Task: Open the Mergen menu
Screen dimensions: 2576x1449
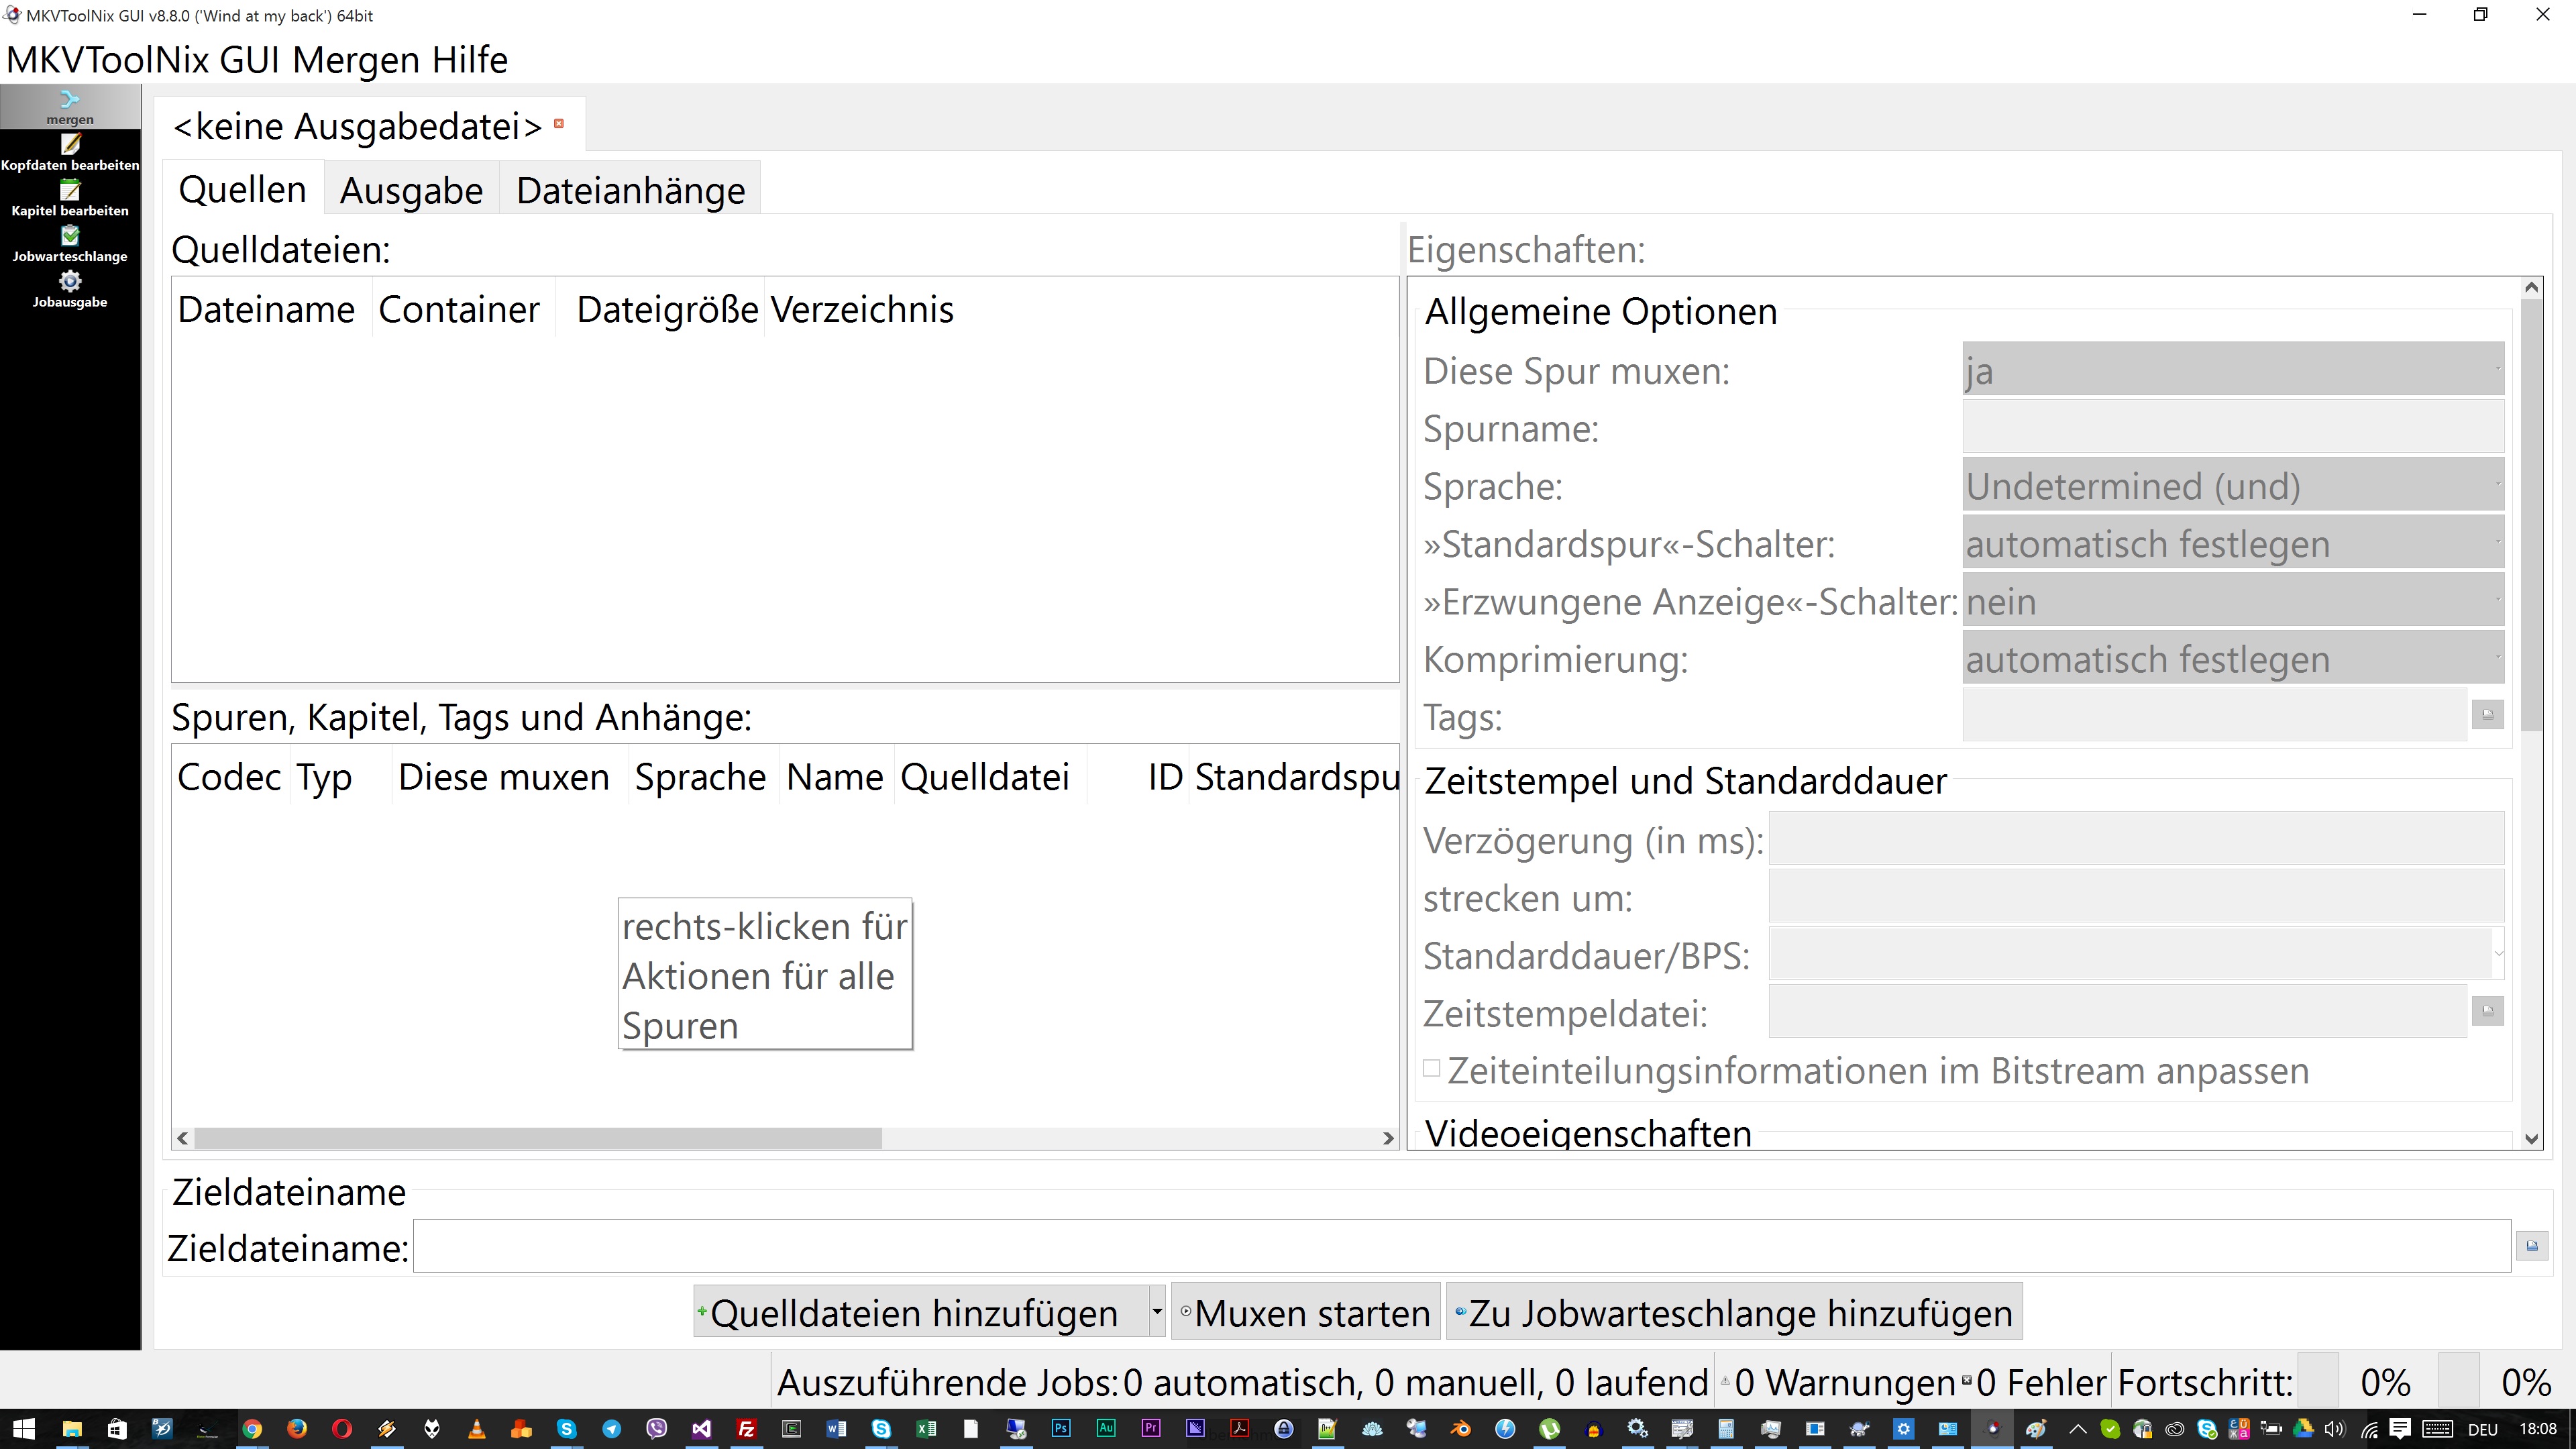Action: (357, 60)
